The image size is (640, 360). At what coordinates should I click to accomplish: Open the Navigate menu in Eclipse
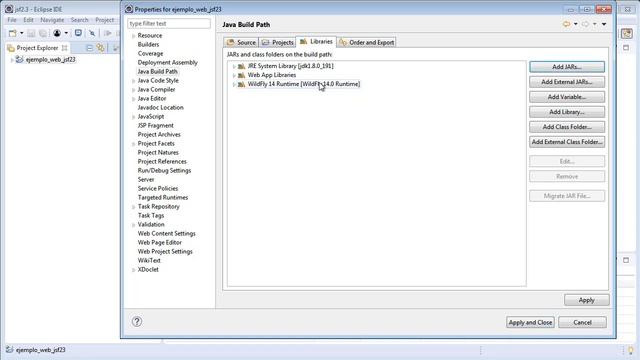point(52,20)
